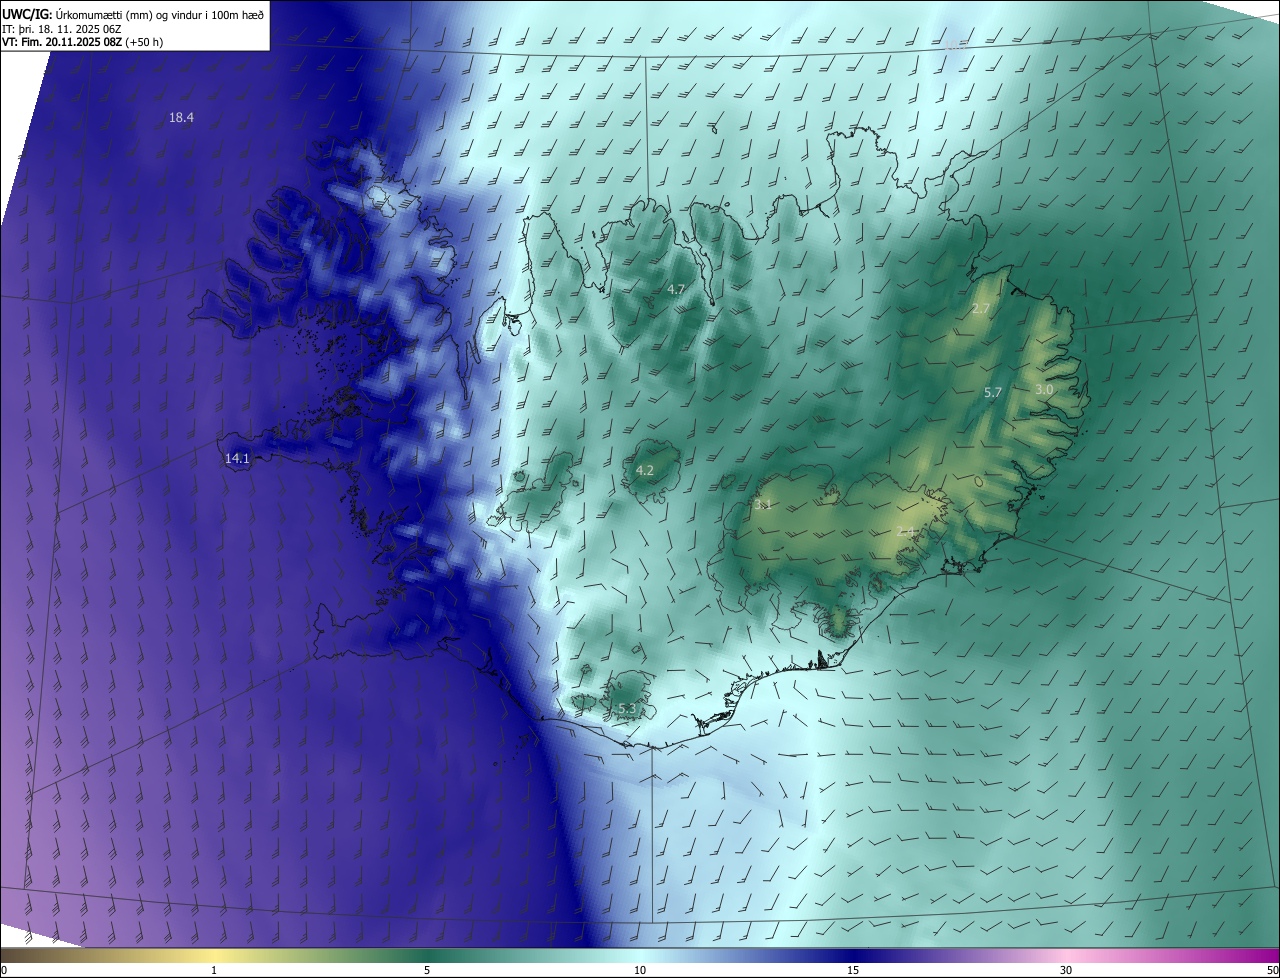1280x978 pixels.
Task: Click the UWC/IG title line
Action: coord(133,15)
